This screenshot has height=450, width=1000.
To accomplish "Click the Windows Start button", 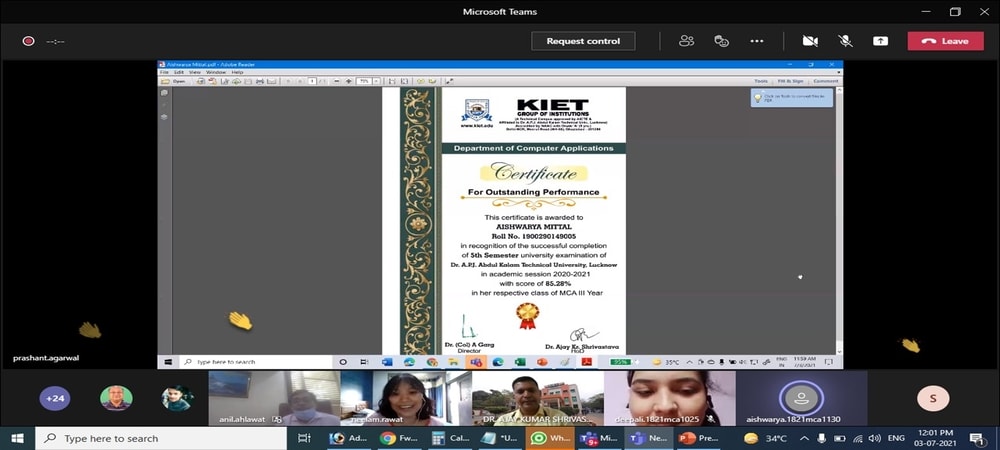I will [18, 438].
